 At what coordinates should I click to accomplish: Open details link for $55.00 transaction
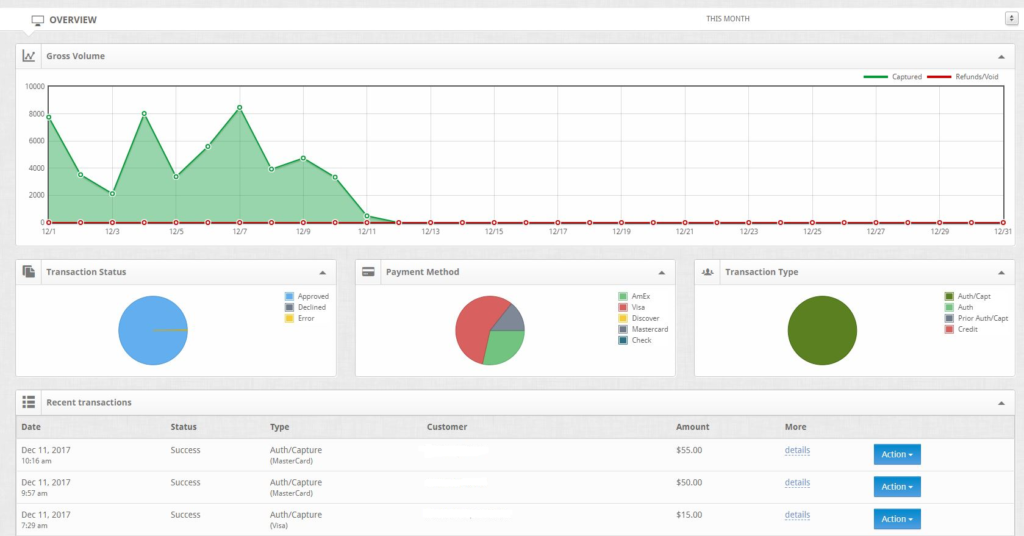pos(797,450)
